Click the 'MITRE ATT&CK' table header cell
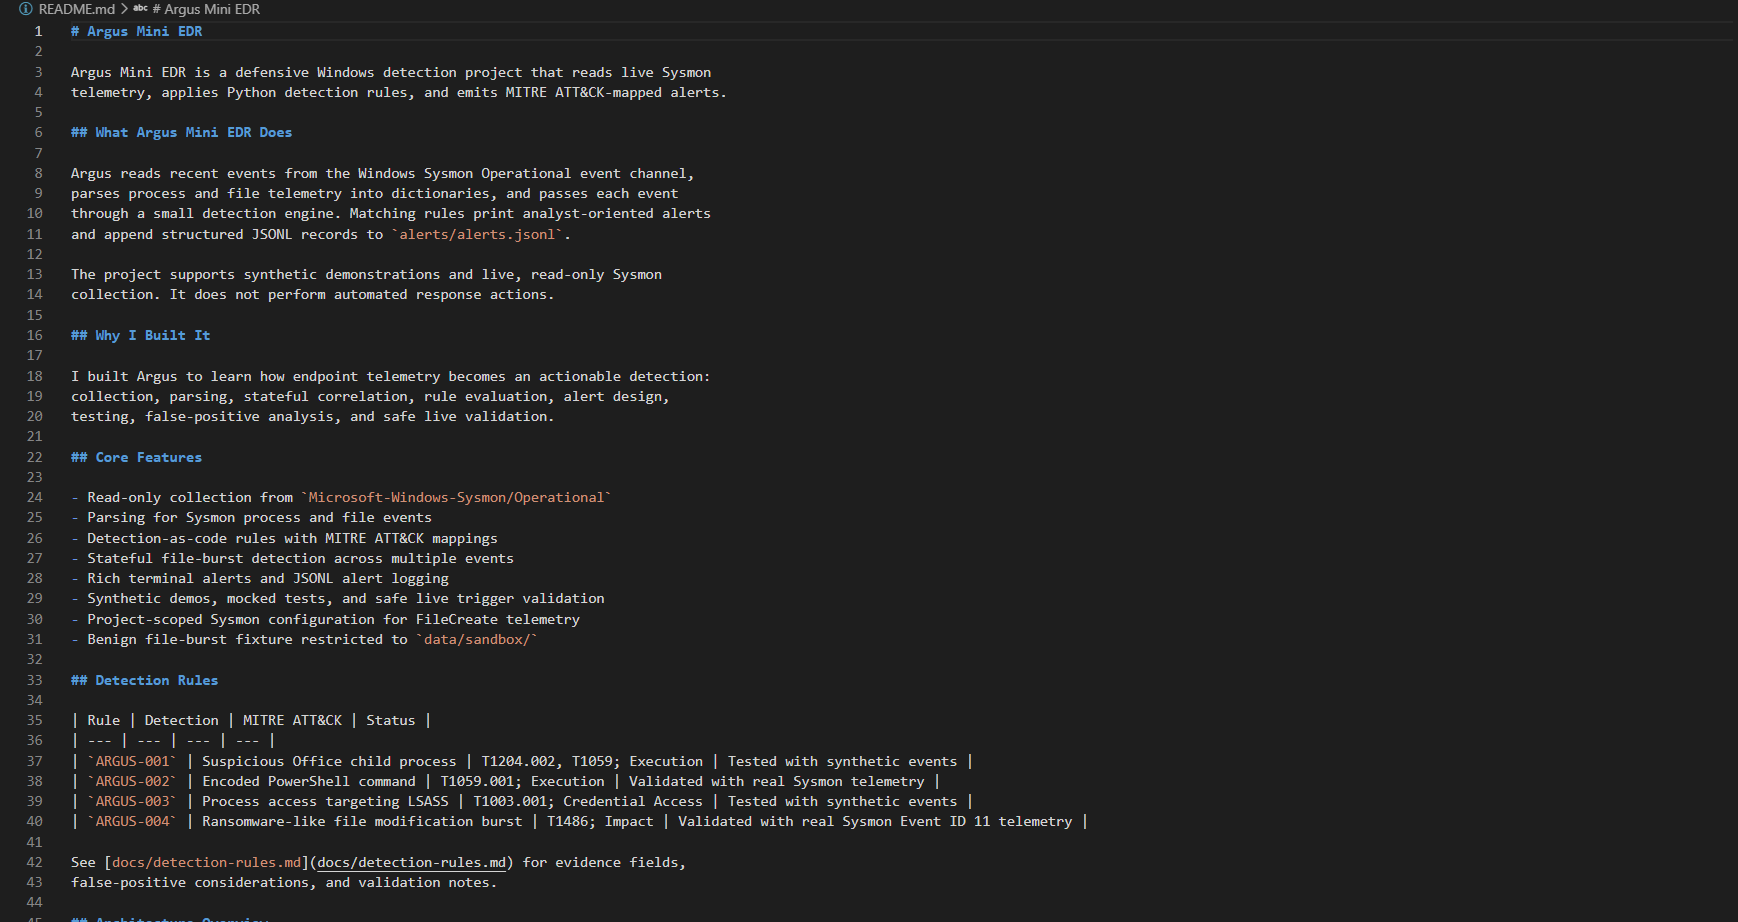The width and height of the screenshot is (1738, 922). click(x=292, y=720)
